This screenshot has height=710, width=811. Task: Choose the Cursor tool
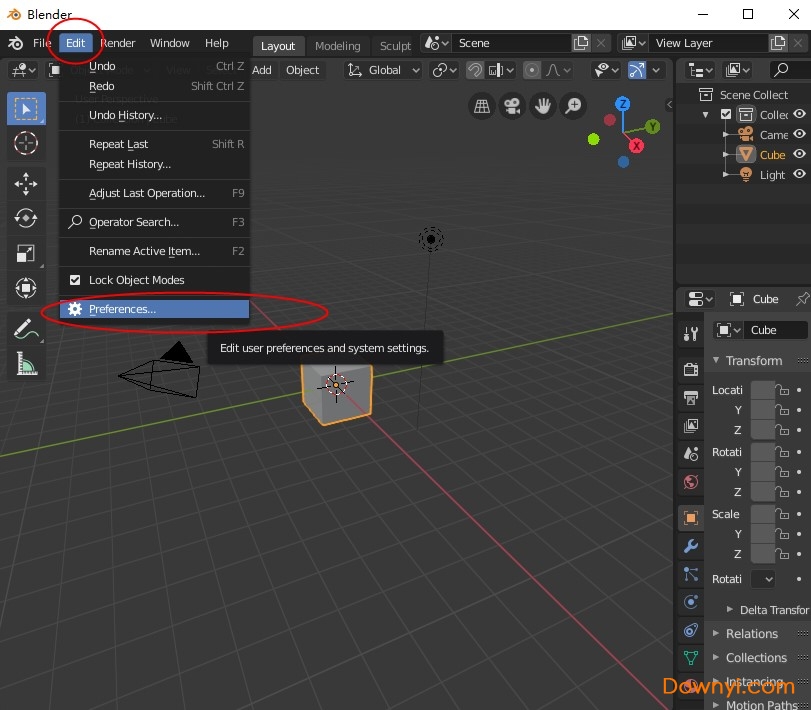[x=26, y=143]
